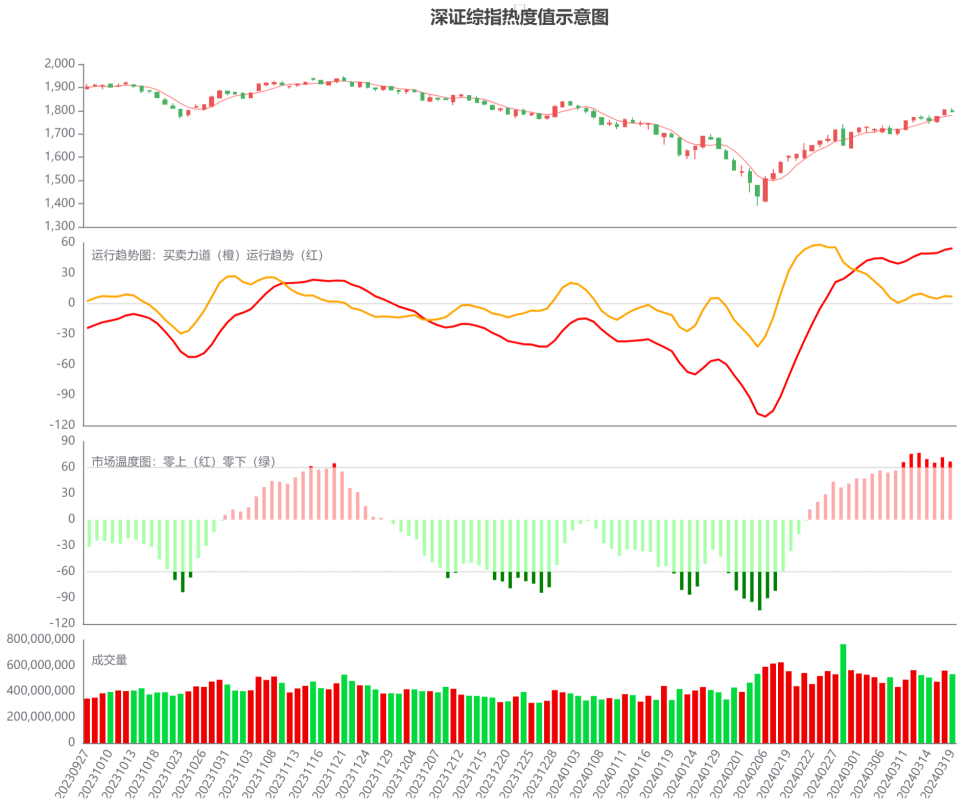Click the -120 label on temperature chart axis

click(x=62, y=623)
